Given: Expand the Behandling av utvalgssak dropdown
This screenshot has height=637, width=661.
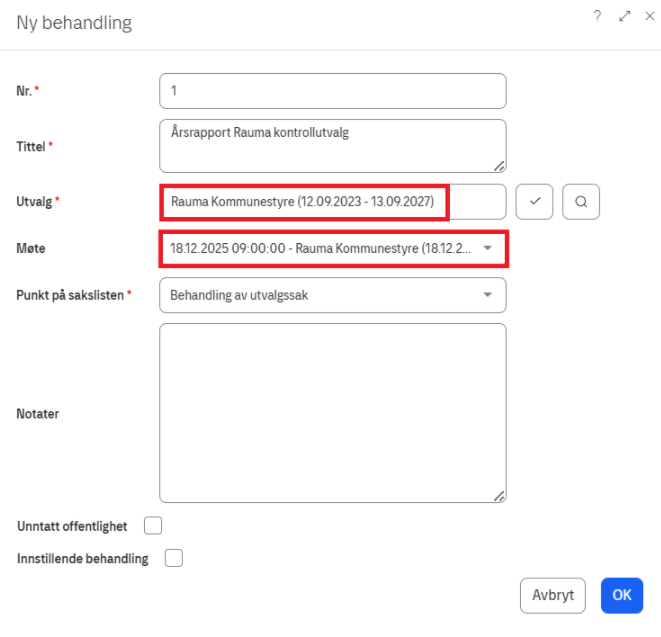Looking at the screenshot, I should tap(320, 295).
